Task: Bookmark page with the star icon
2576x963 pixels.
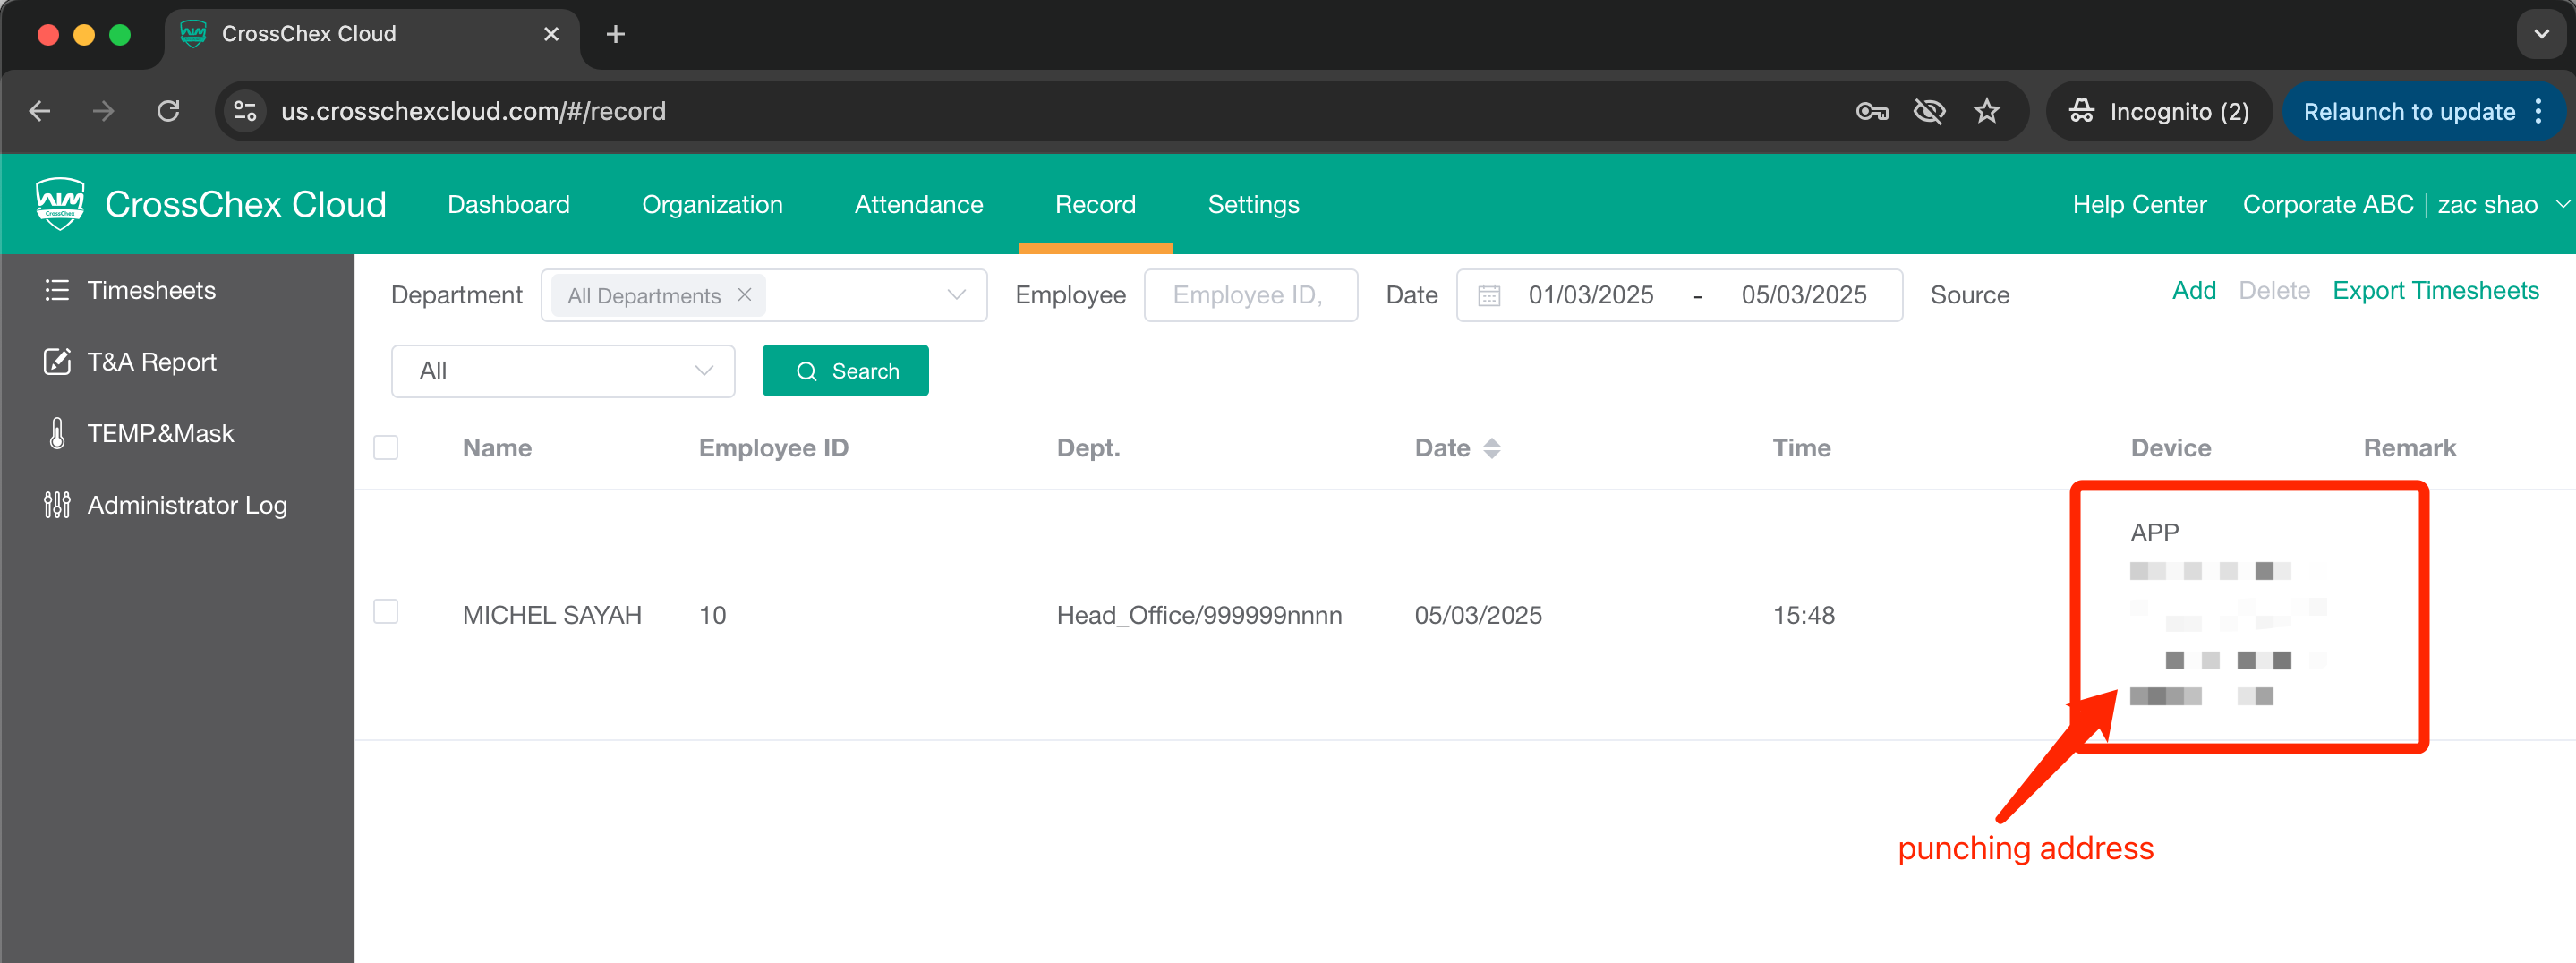Action: [x=1986, y=111]
